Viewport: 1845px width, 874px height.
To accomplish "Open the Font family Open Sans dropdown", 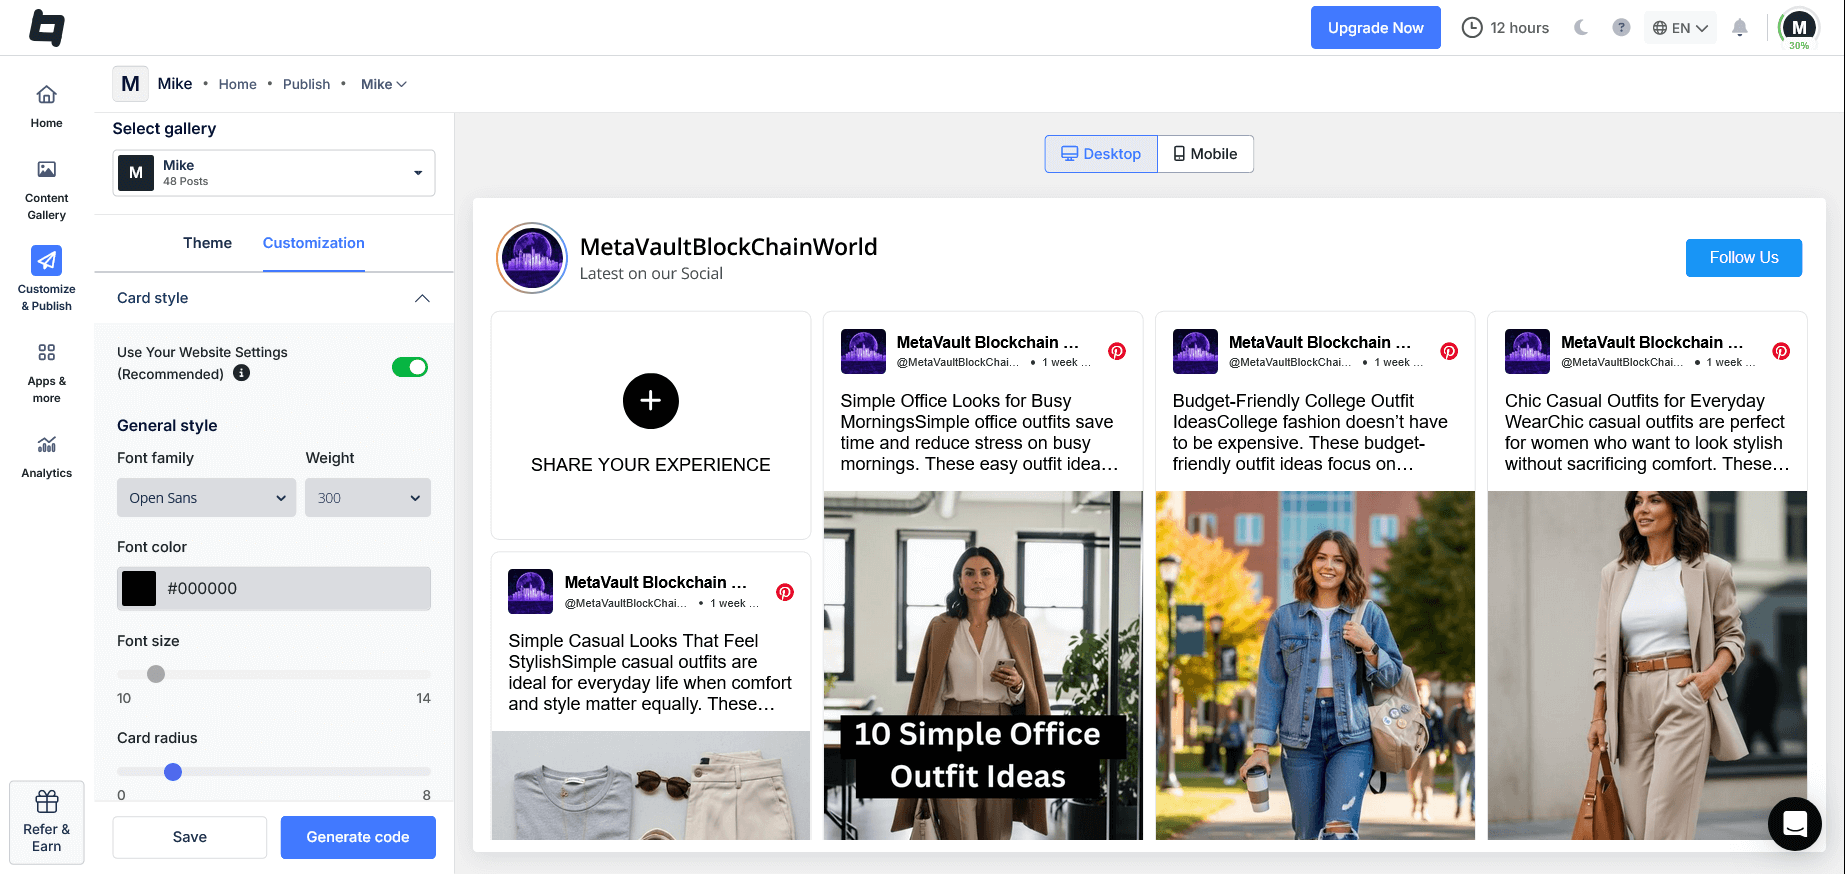I will pyautogui.click(x=207, y=498).
